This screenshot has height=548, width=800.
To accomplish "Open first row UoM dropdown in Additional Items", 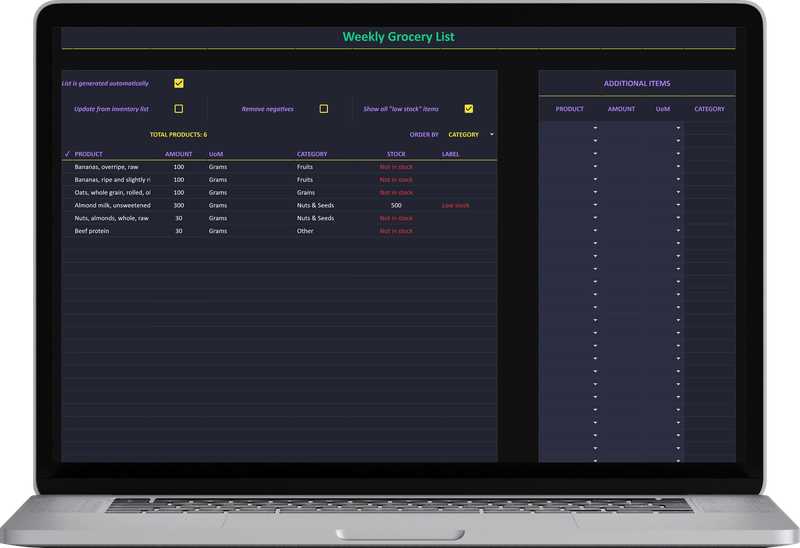I will 678,128.
